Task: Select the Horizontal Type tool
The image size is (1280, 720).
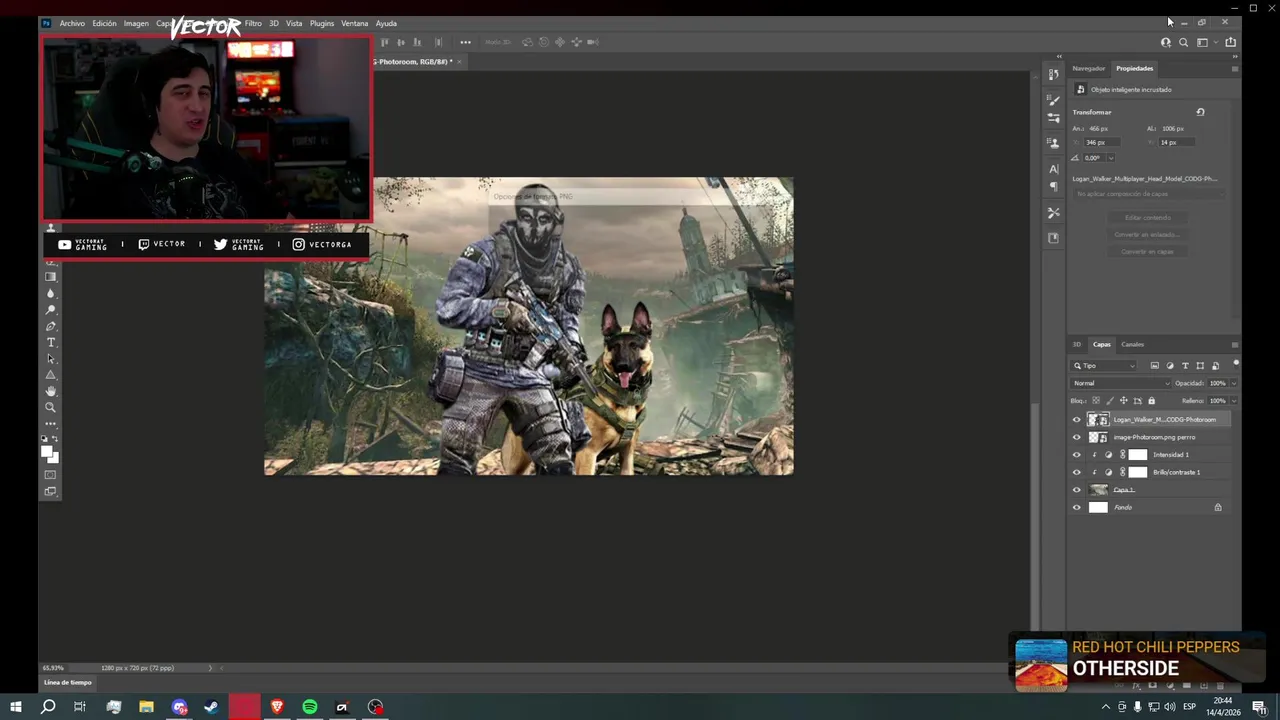Action: pyautogui.click(x=51, y=342)
